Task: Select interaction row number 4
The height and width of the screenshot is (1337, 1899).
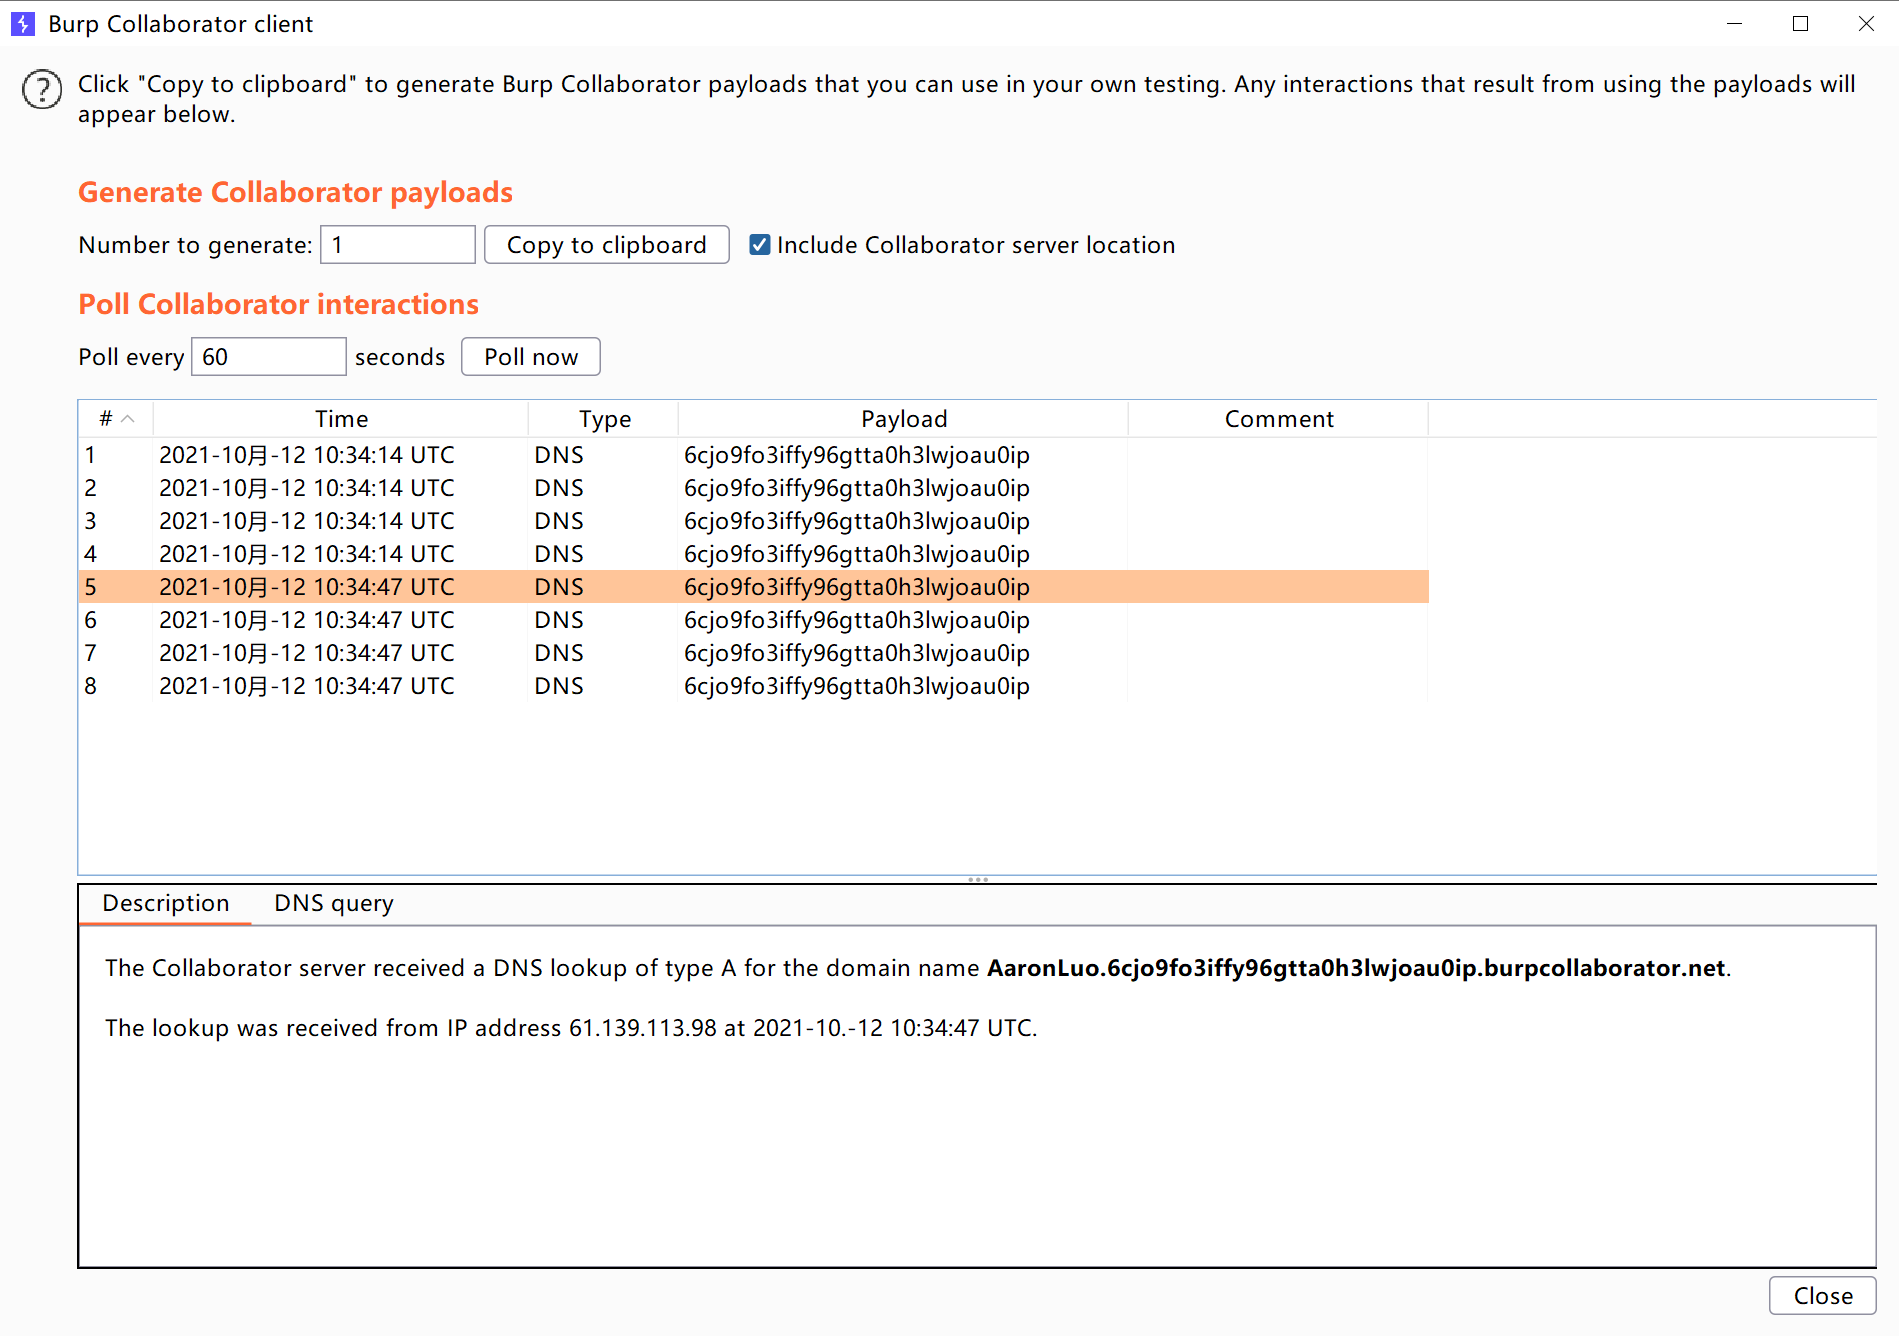Action: click(754, 554)
